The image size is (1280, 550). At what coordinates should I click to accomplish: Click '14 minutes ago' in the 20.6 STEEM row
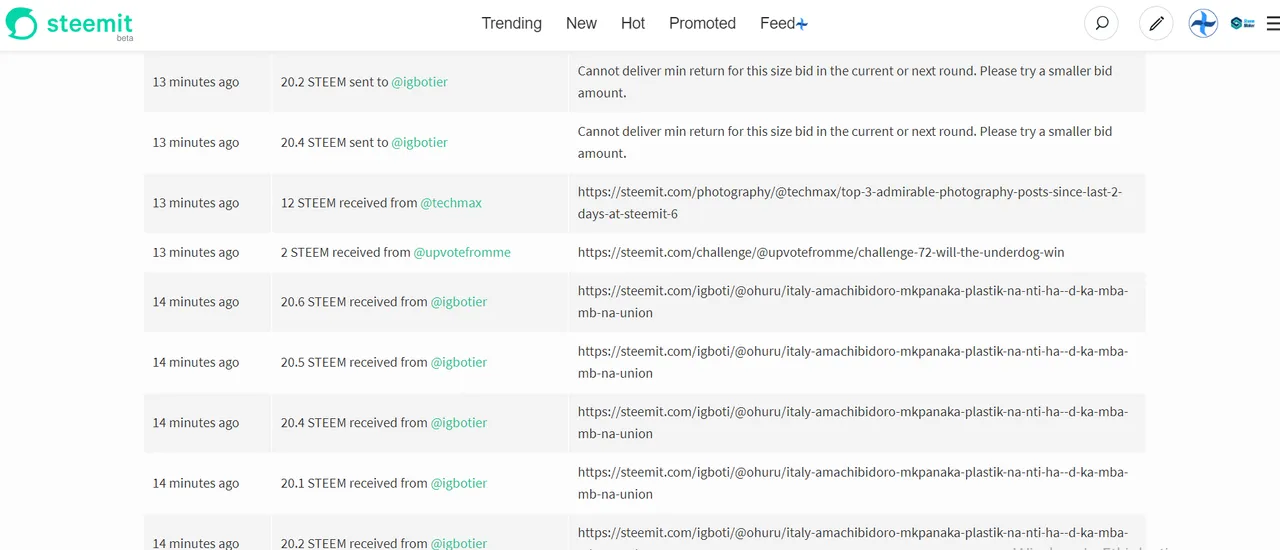click(196, 302)
